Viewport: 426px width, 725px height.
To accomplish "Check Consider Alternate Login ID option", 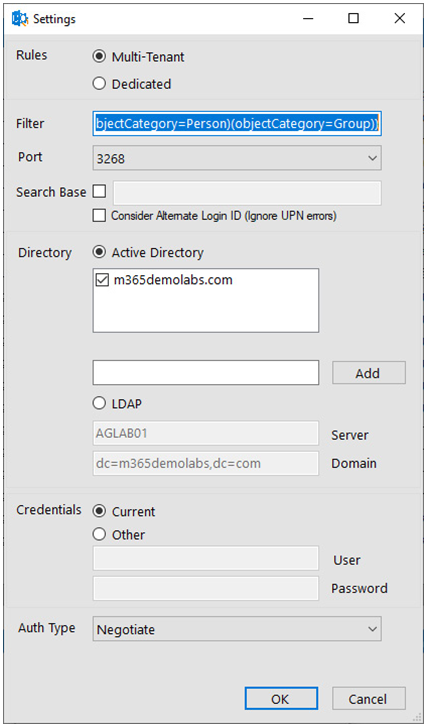I will 99,216.
